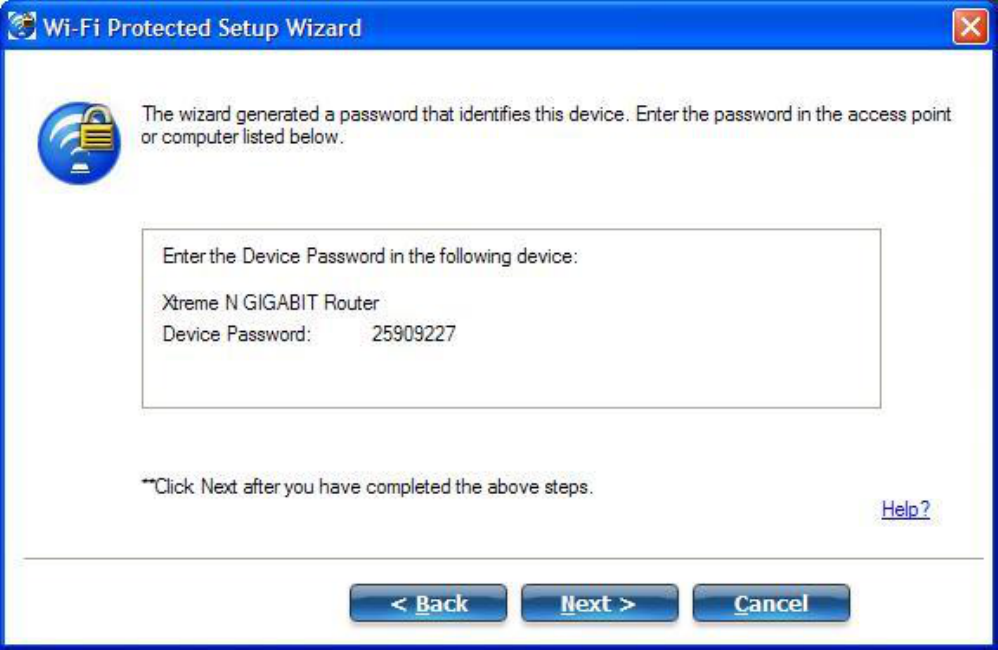Click the 'or computer listed below' text line
The width and height of the screenshot is (998, 650).
[x=242, y=137]
